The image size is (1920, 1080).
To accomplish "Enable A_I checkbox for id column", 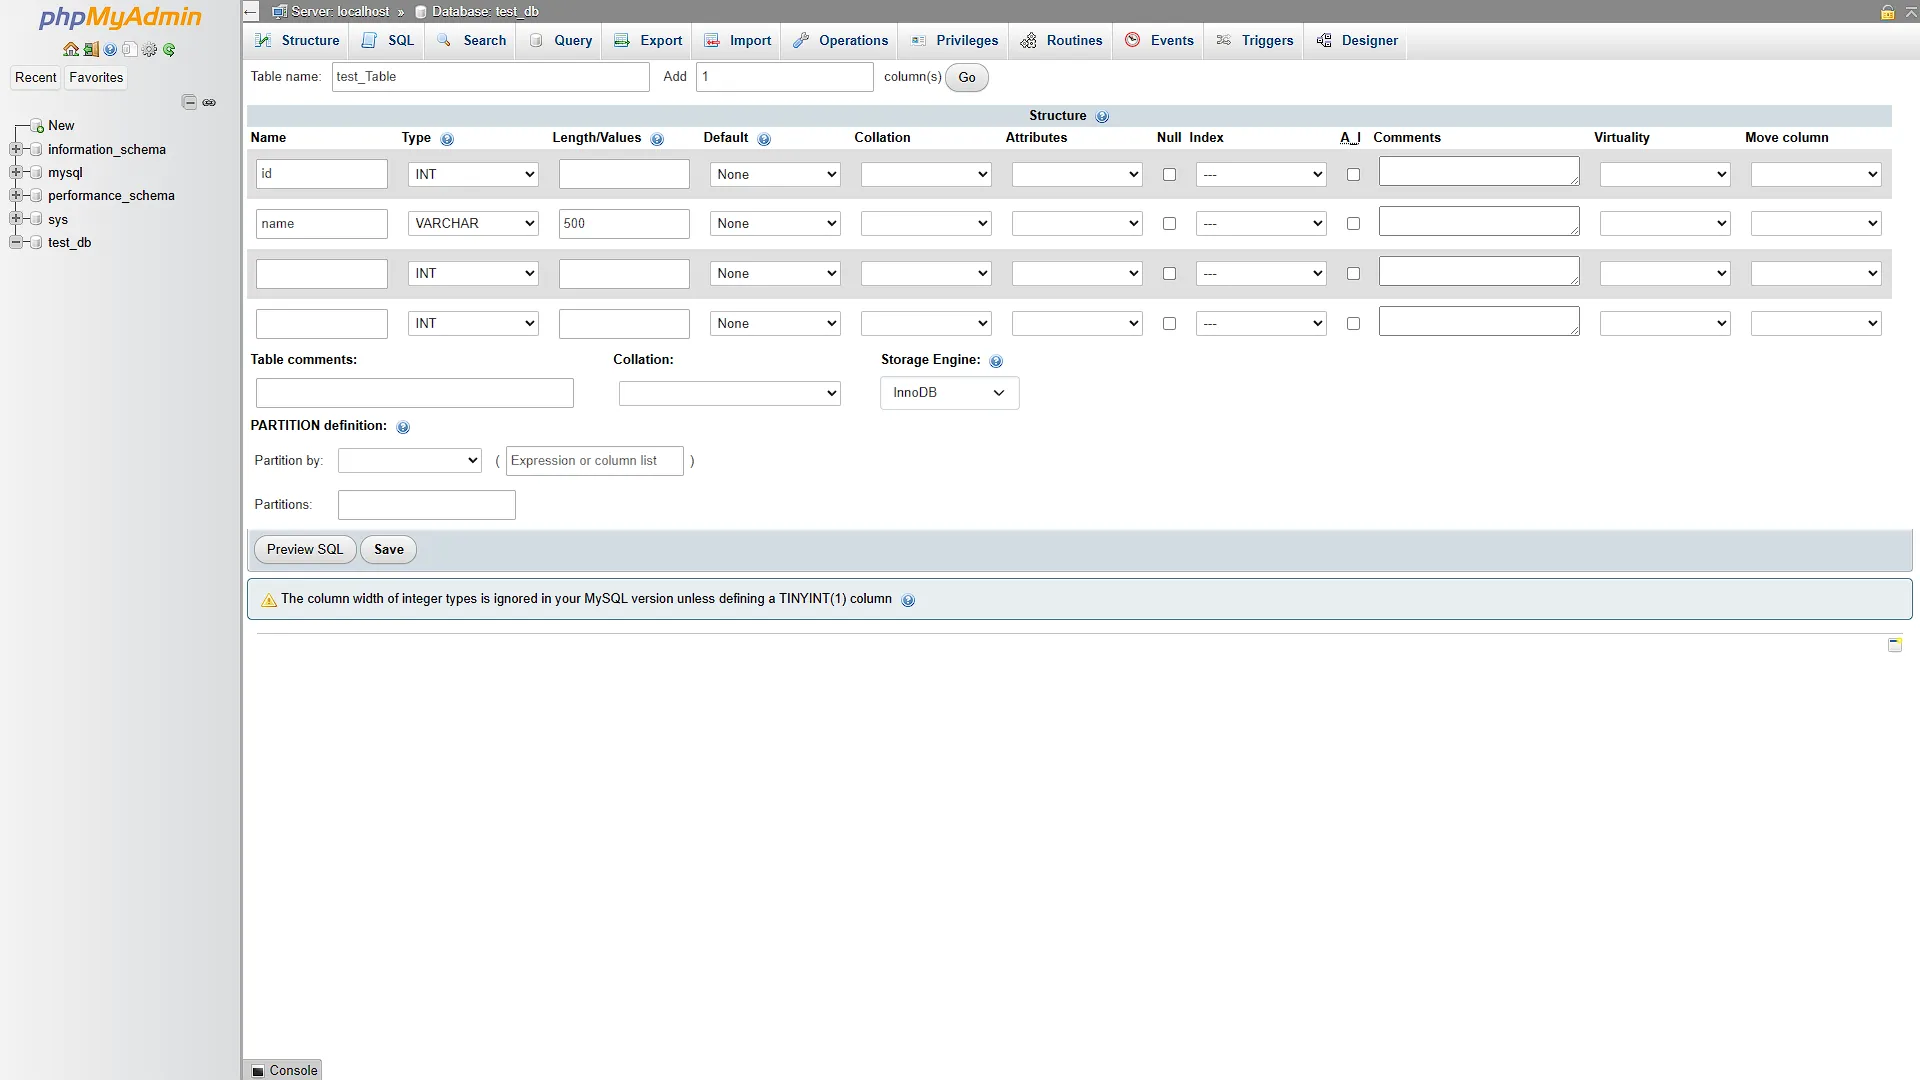I will pos(1353,174).
